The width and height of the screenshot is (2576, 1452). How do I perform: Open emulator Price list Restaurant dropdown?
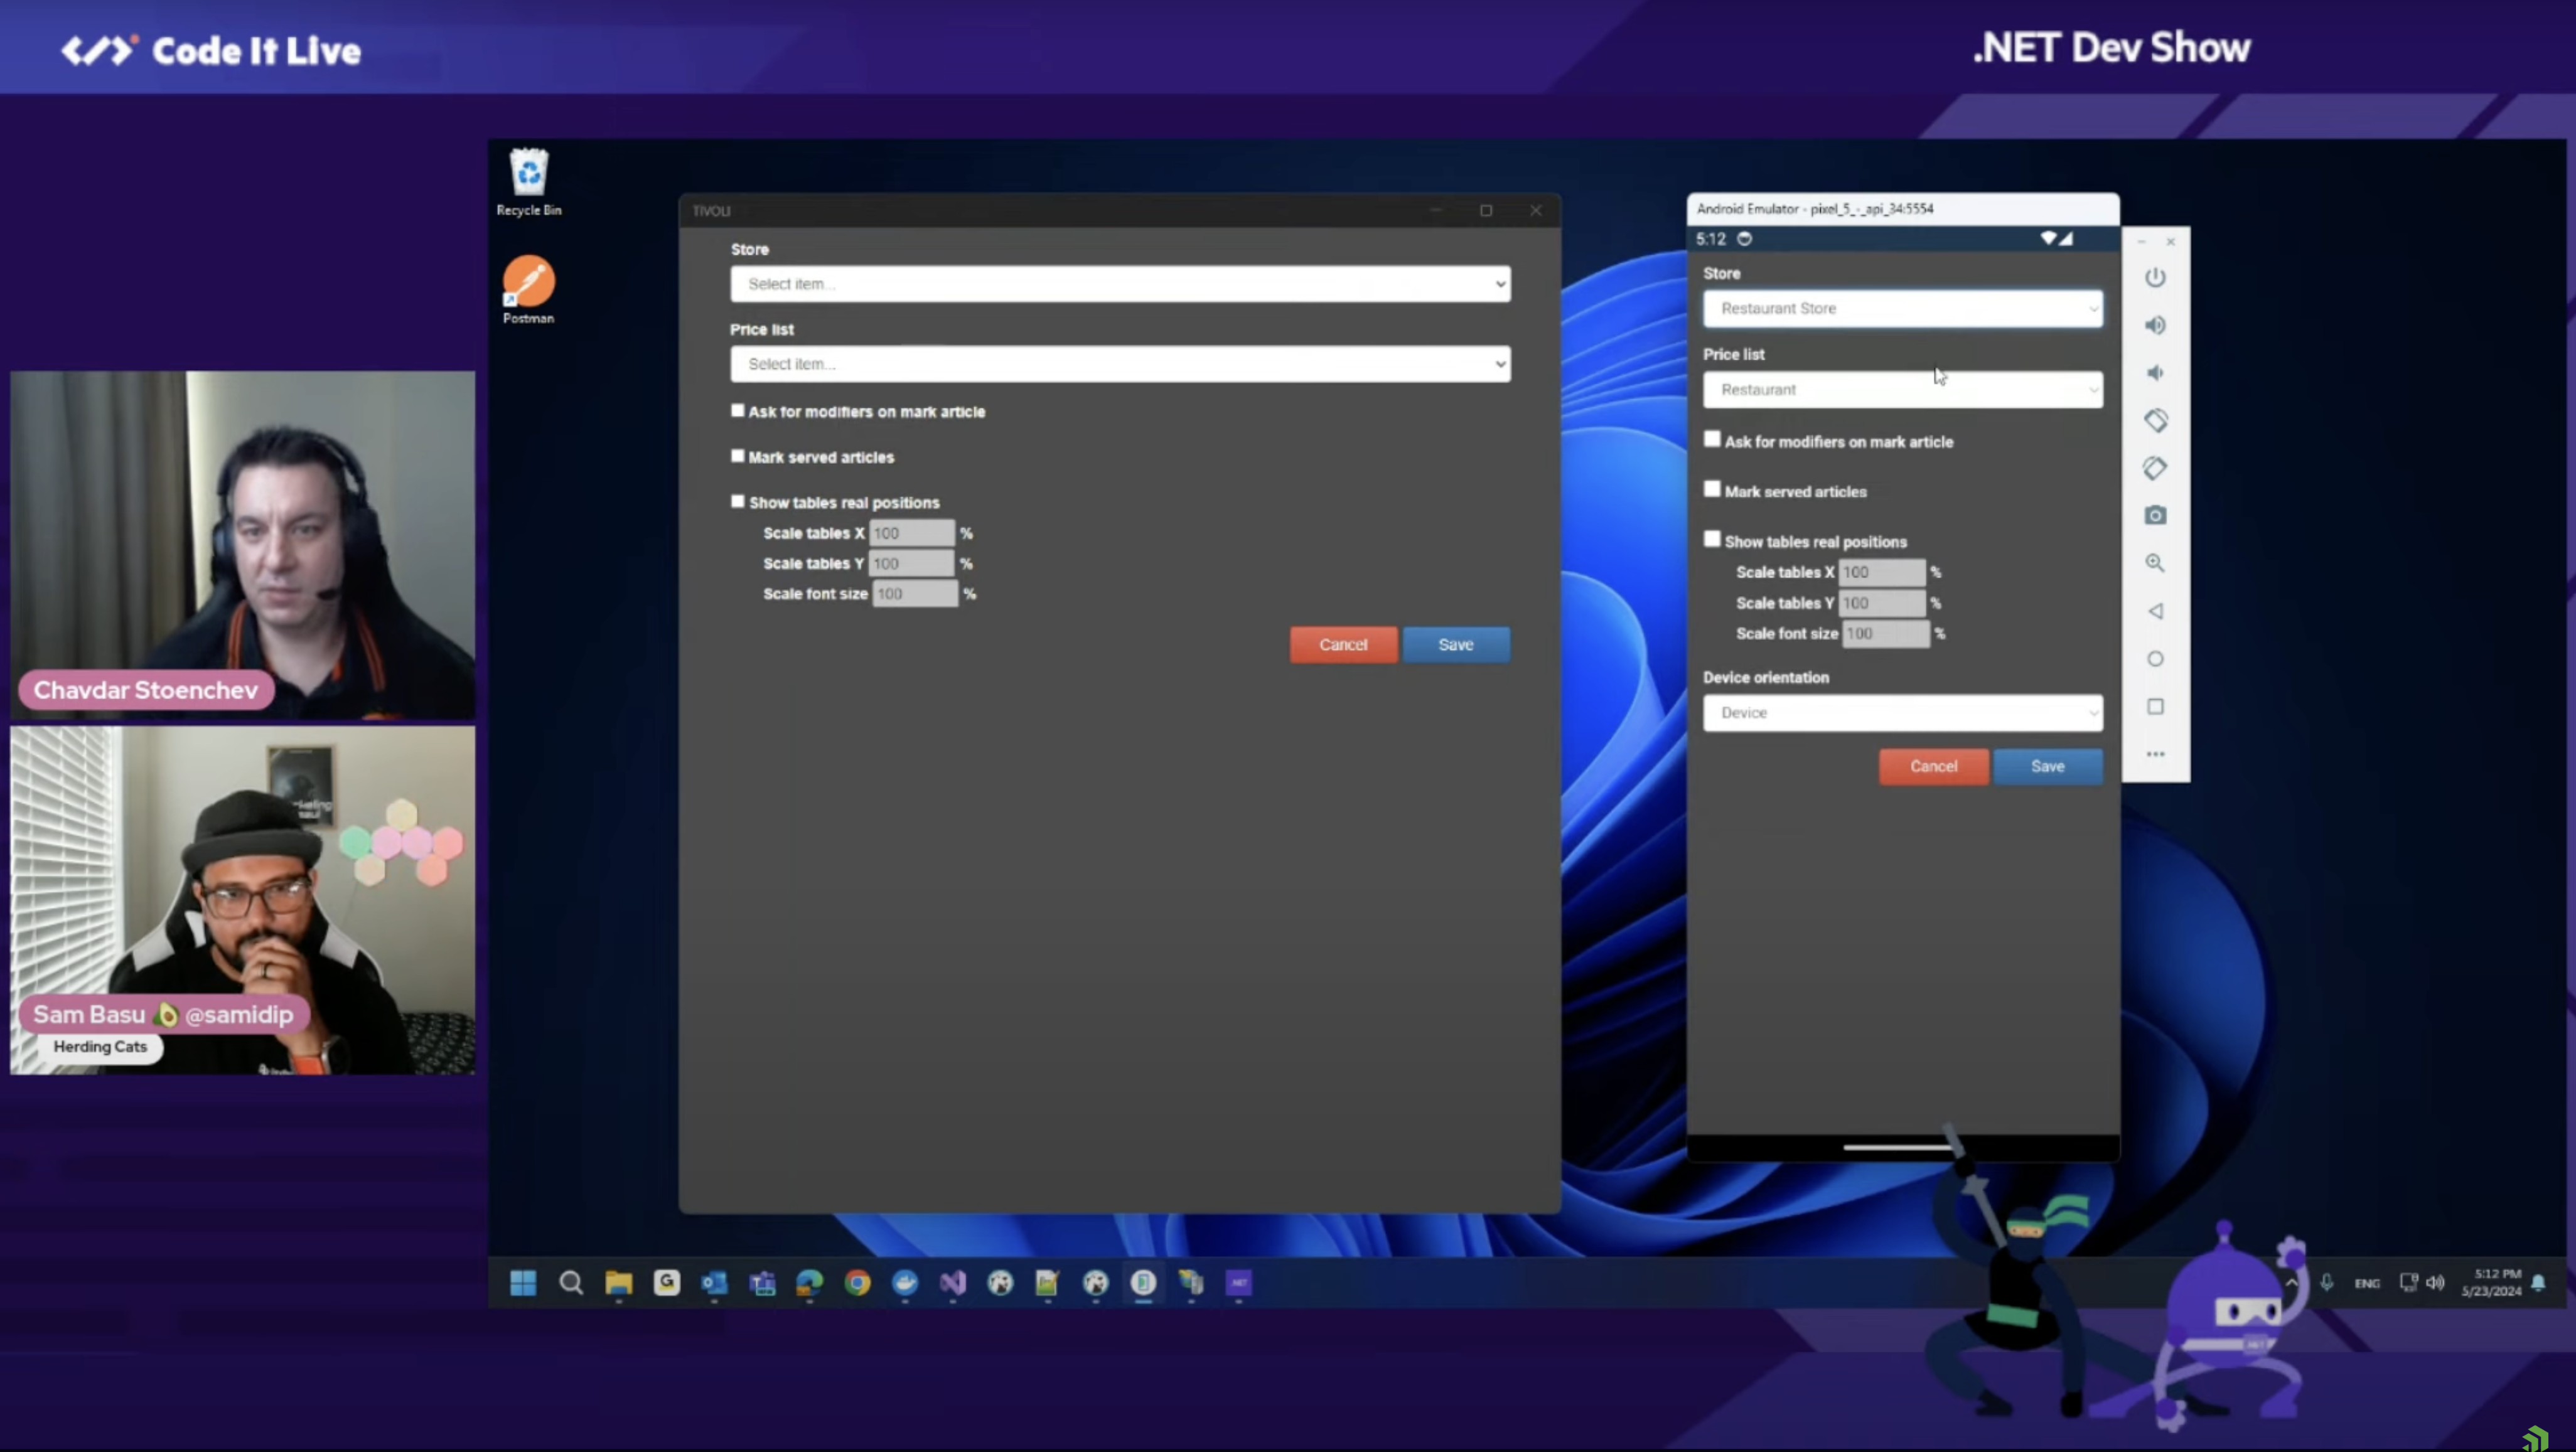click(1903, 389)
